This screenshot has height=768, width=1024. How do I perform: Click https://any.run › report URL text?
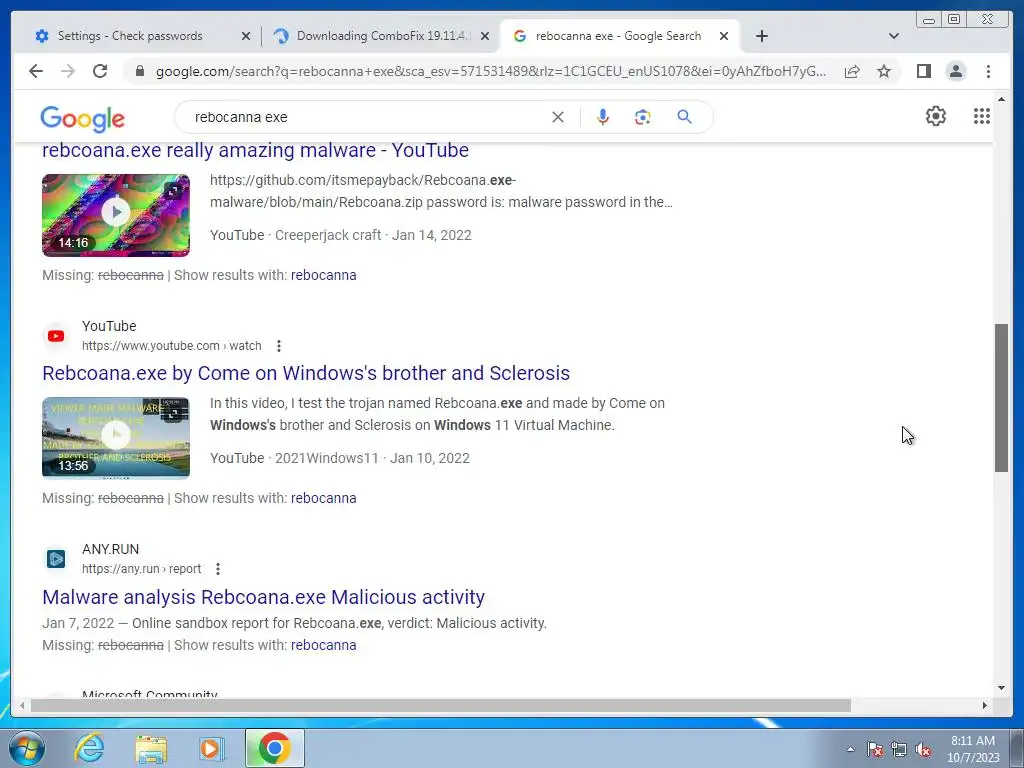(141, 569)
